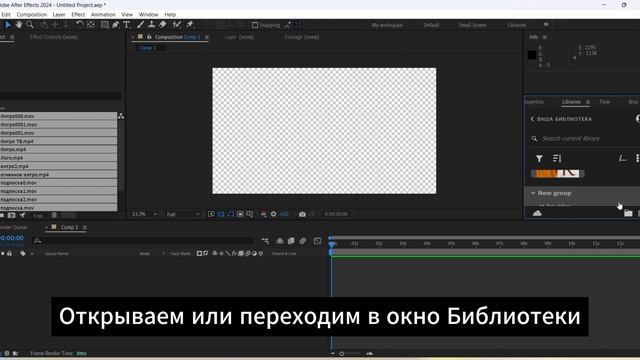Toggle the composition viewer lock icon
Viewport: 640px width, 360px height.
tap(149, 37)
